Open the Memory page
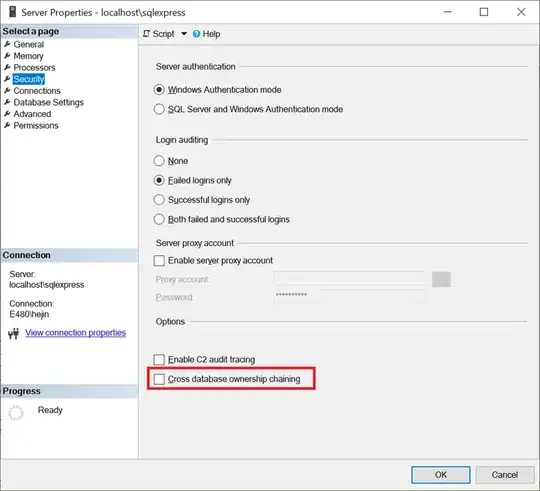 28,56
